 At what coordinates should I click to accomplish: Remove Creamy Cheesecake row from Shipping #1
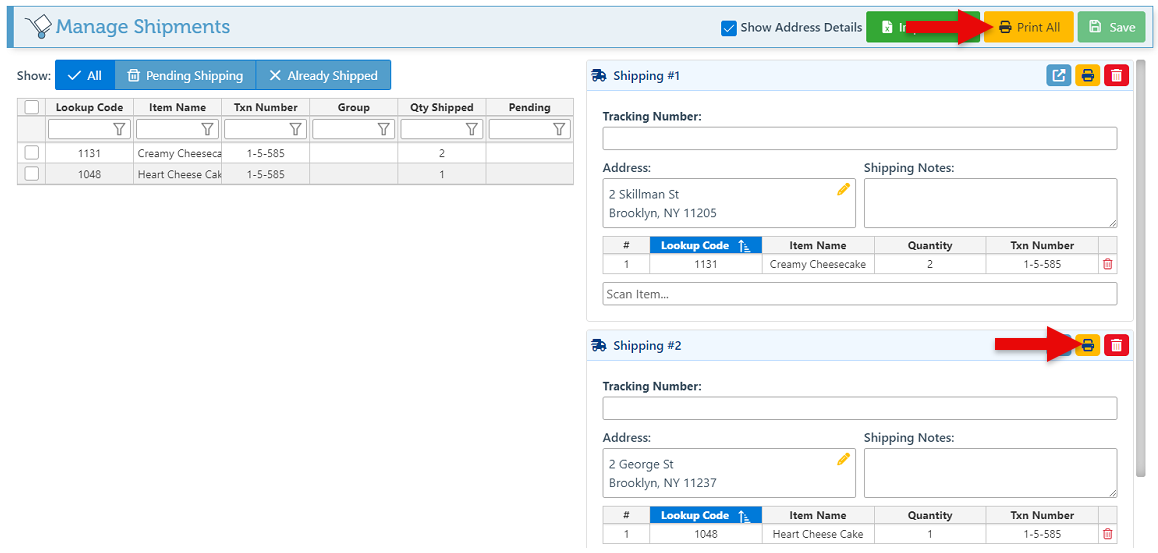[x=1107, y=265]
